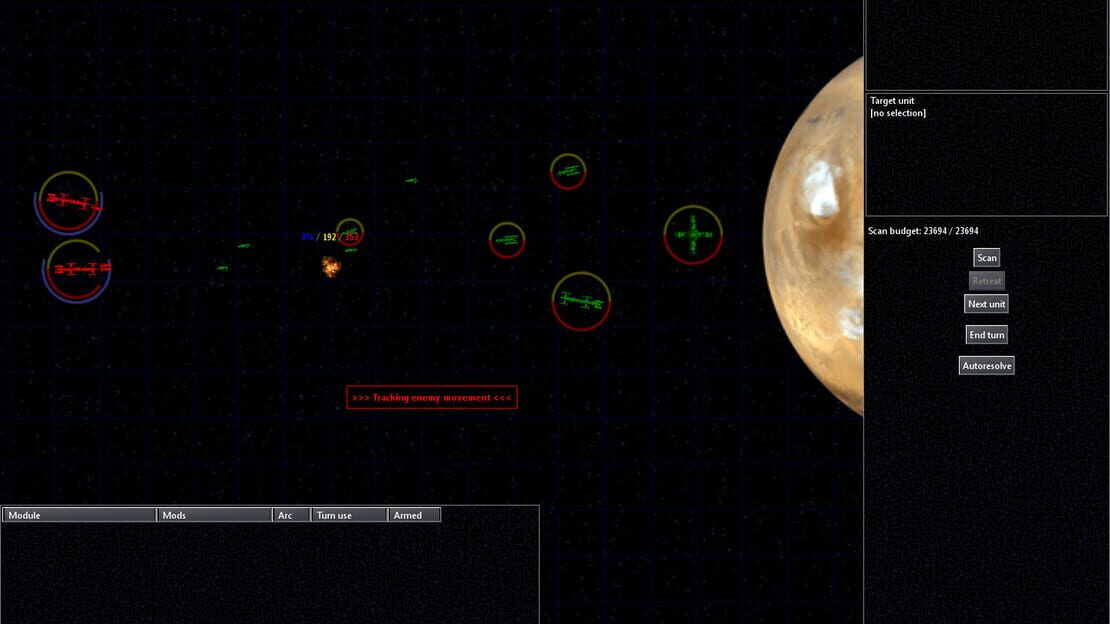The image size is (1110, 624).
Task: Select the small circled green ship beside 192 label
Action: [x=350, y=232]
